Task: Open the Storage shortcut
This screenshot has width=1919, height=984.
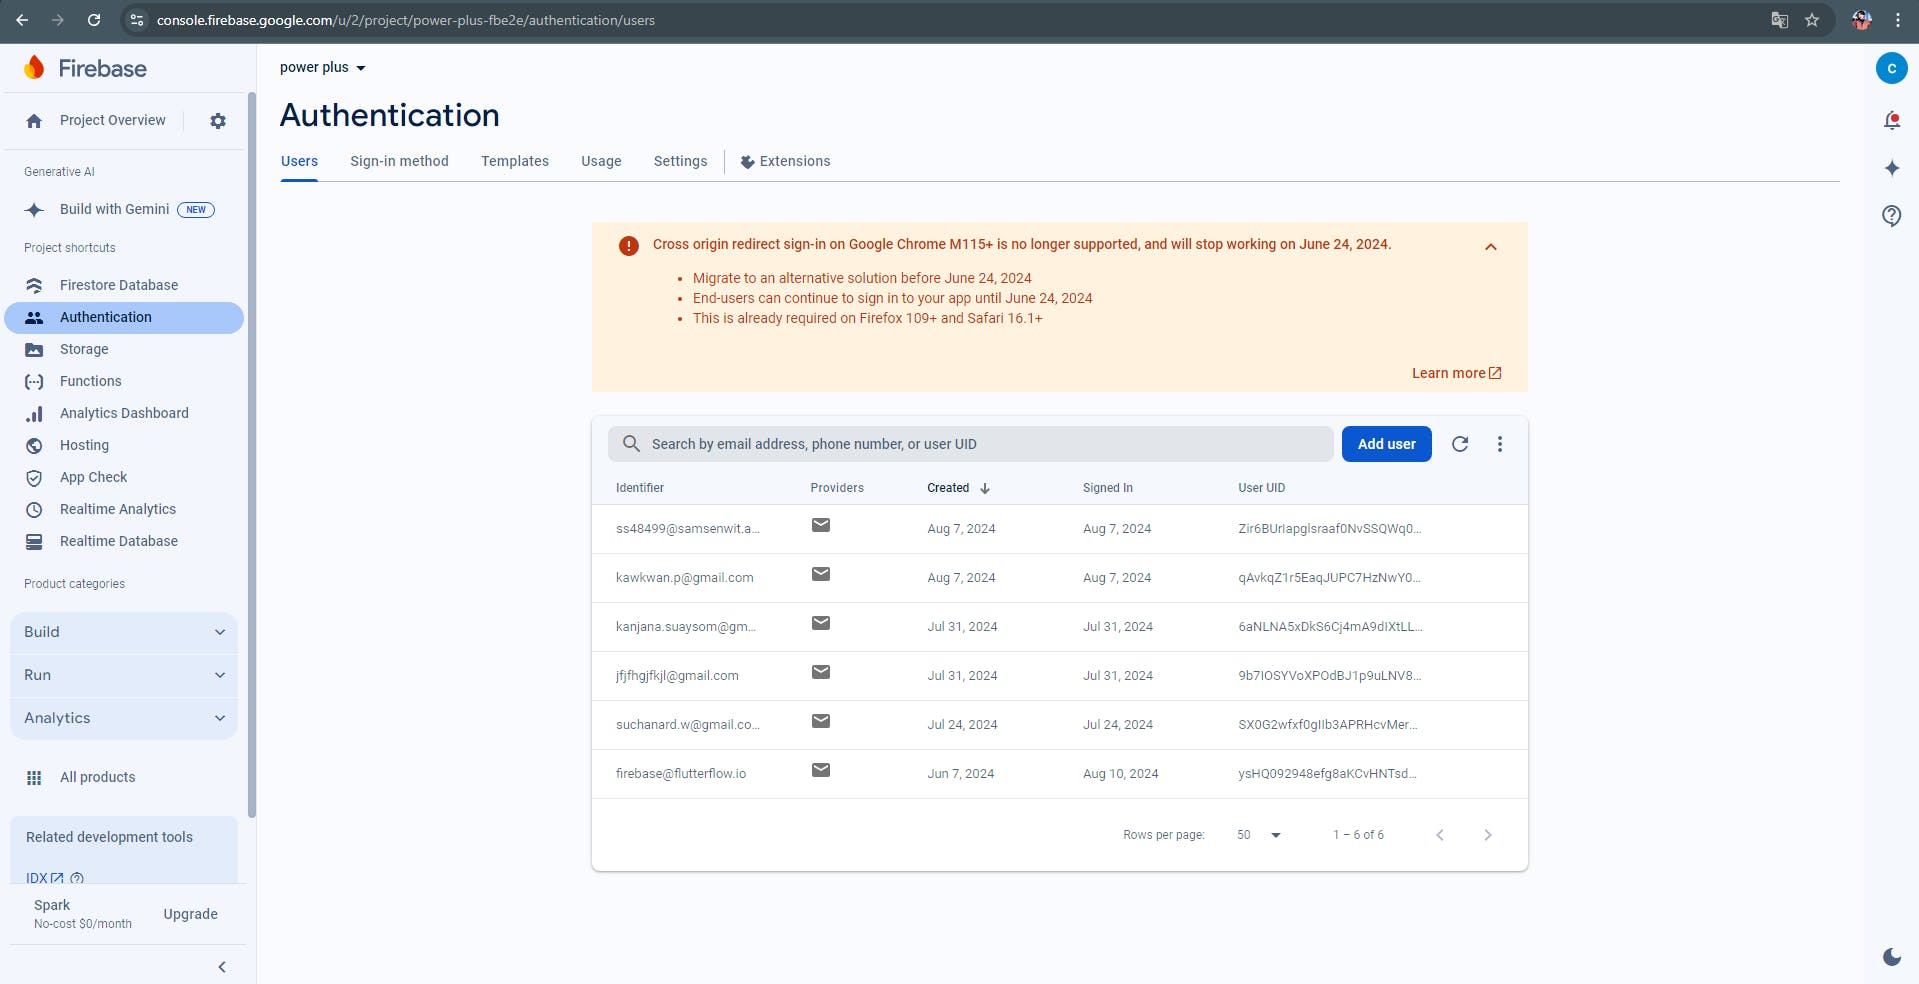Action: click(83, 349)
